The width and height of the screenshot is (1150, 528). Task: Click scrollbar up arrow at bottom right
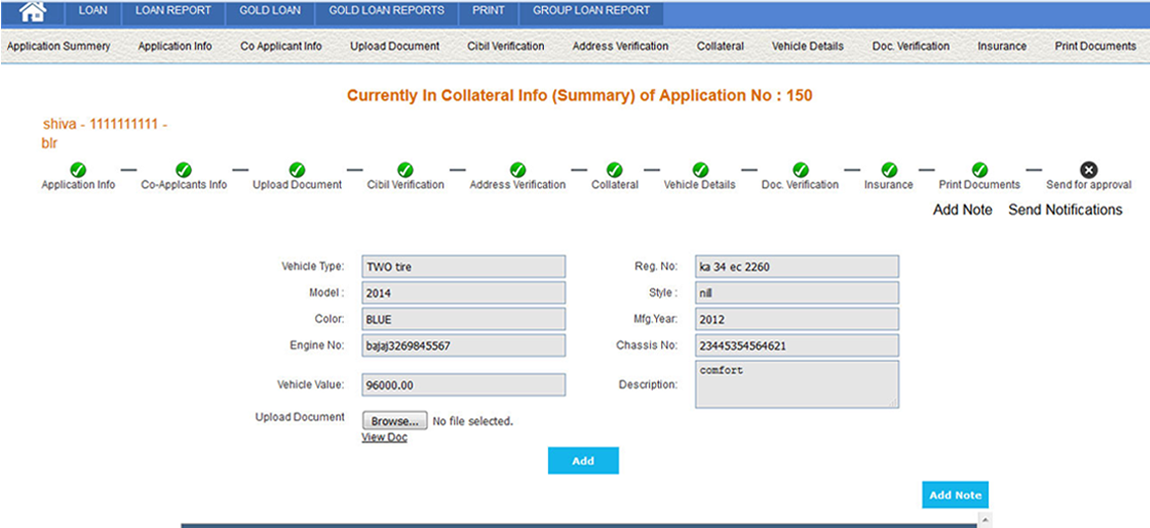(x=985, y=519)
